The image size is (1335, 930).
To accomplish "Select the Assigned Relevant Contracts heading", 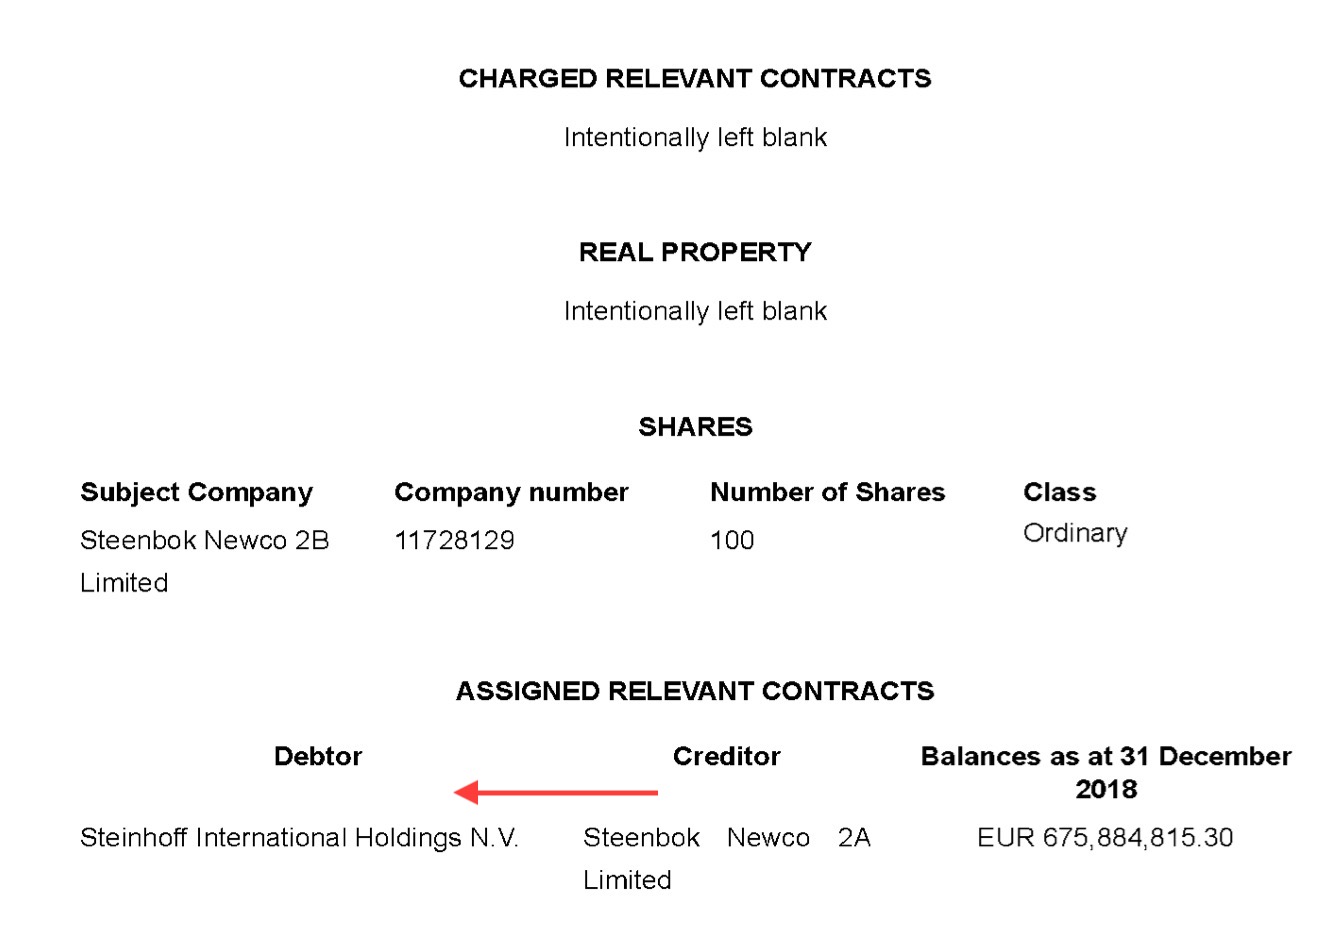I will 695,691.
